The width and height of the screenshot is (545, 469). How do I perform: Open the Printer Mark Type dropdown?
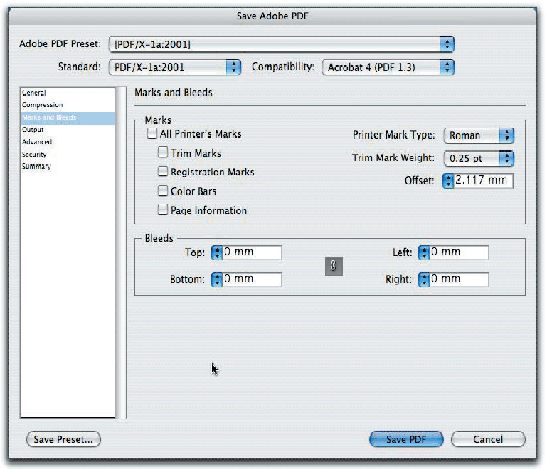[479, 135]
